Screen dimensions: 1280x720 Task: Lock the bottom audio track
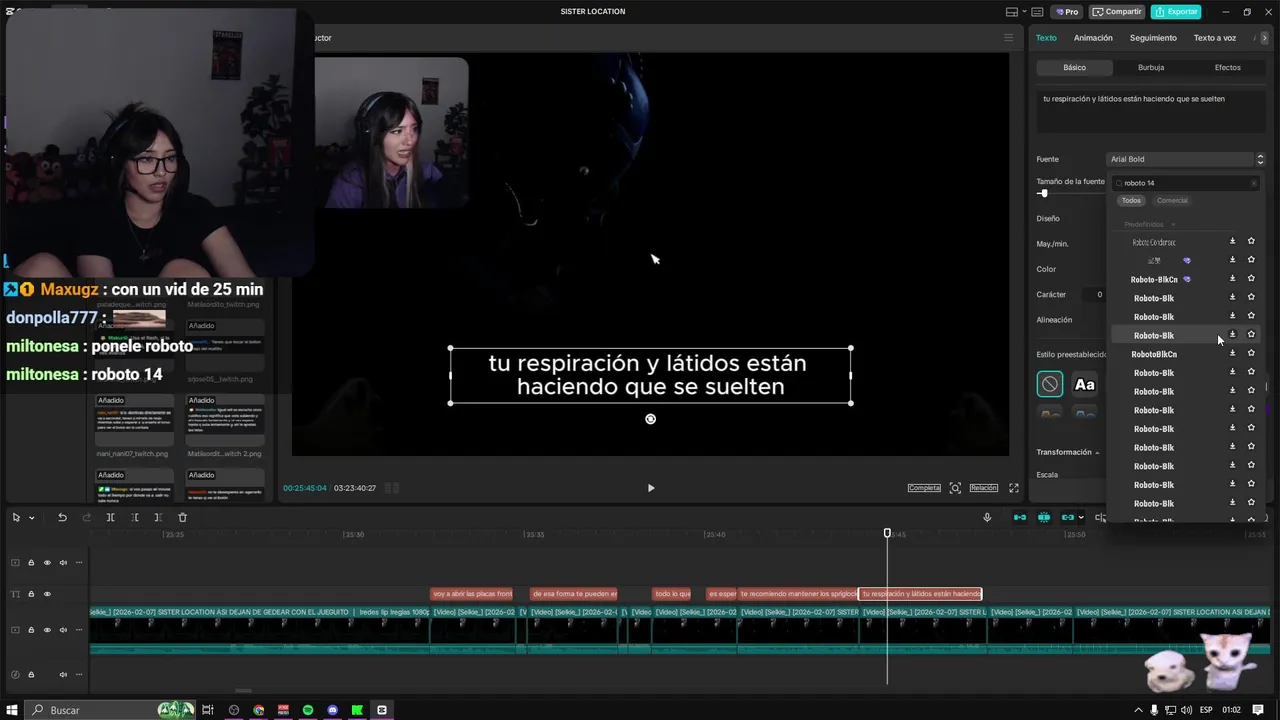tap(31, 674)
